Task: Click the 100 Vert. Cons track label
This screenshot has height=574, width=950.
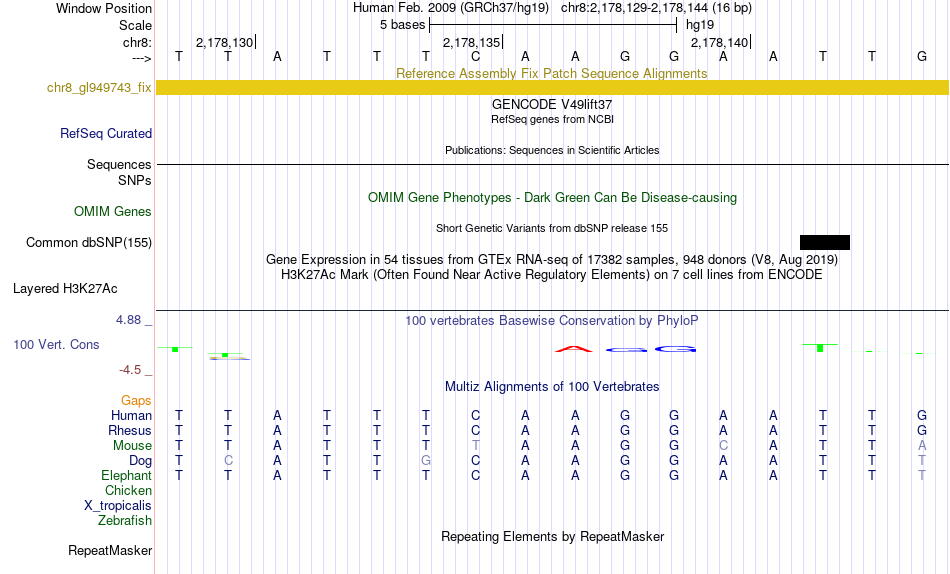Action: click(x=56, y=344)
